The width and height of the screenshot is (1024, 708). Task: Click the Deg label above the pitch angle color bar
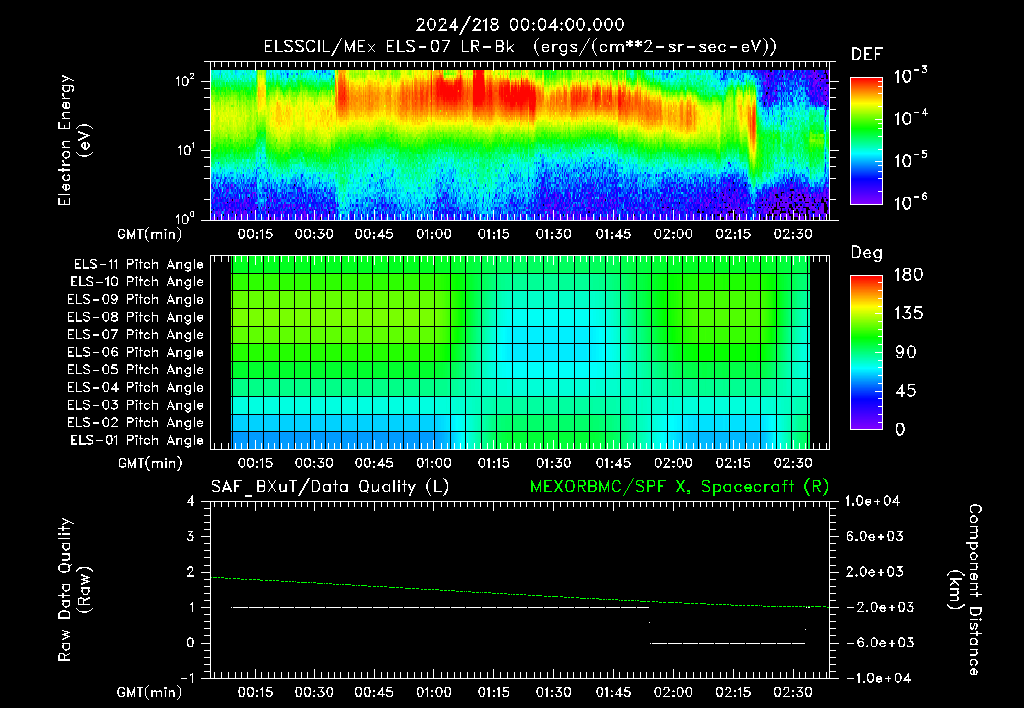coord(866,253)
